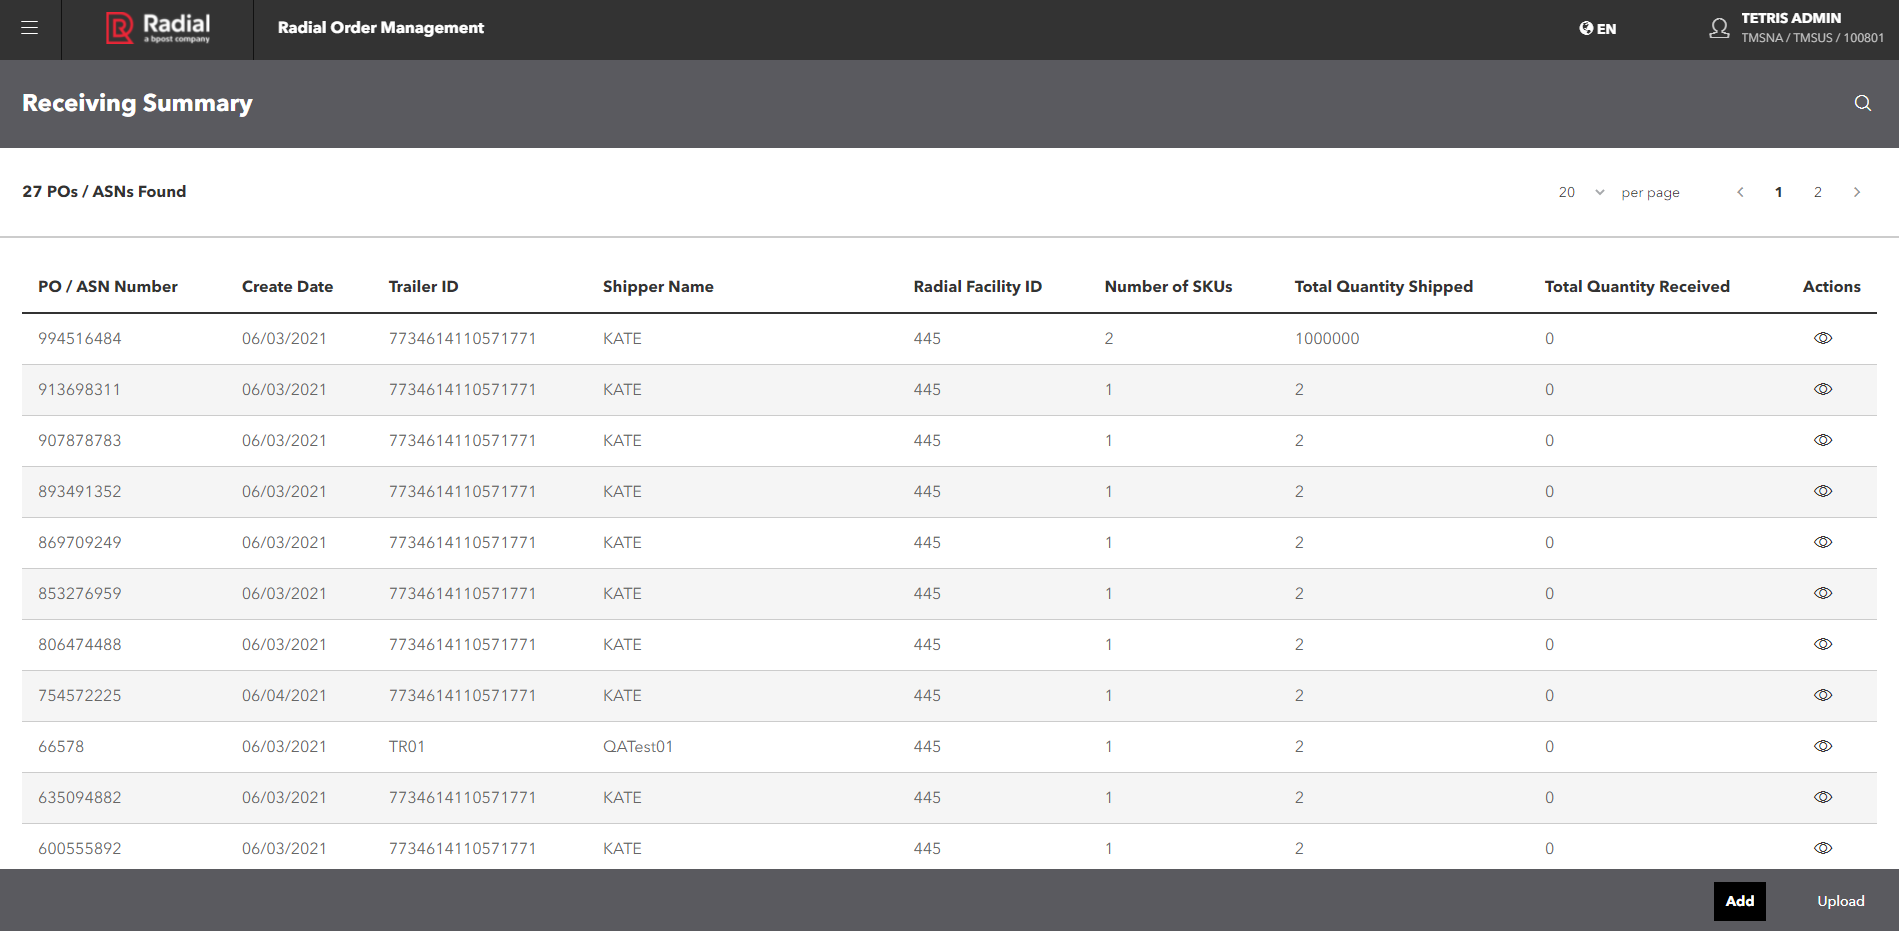
Task: Click the Upload button
Action: point(1840,900)
